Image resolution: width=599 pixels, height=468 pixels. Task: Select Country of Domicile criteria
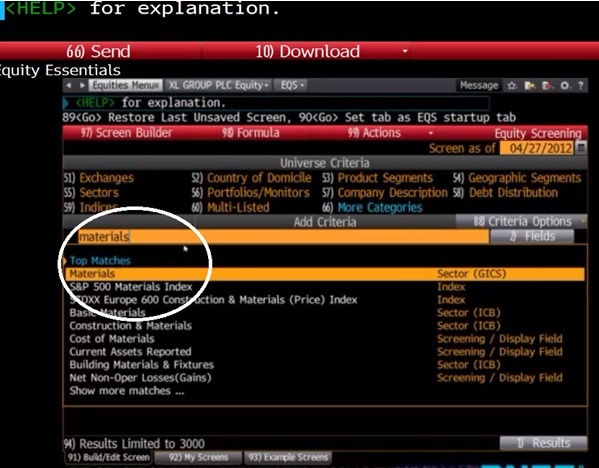click(251, 178)
